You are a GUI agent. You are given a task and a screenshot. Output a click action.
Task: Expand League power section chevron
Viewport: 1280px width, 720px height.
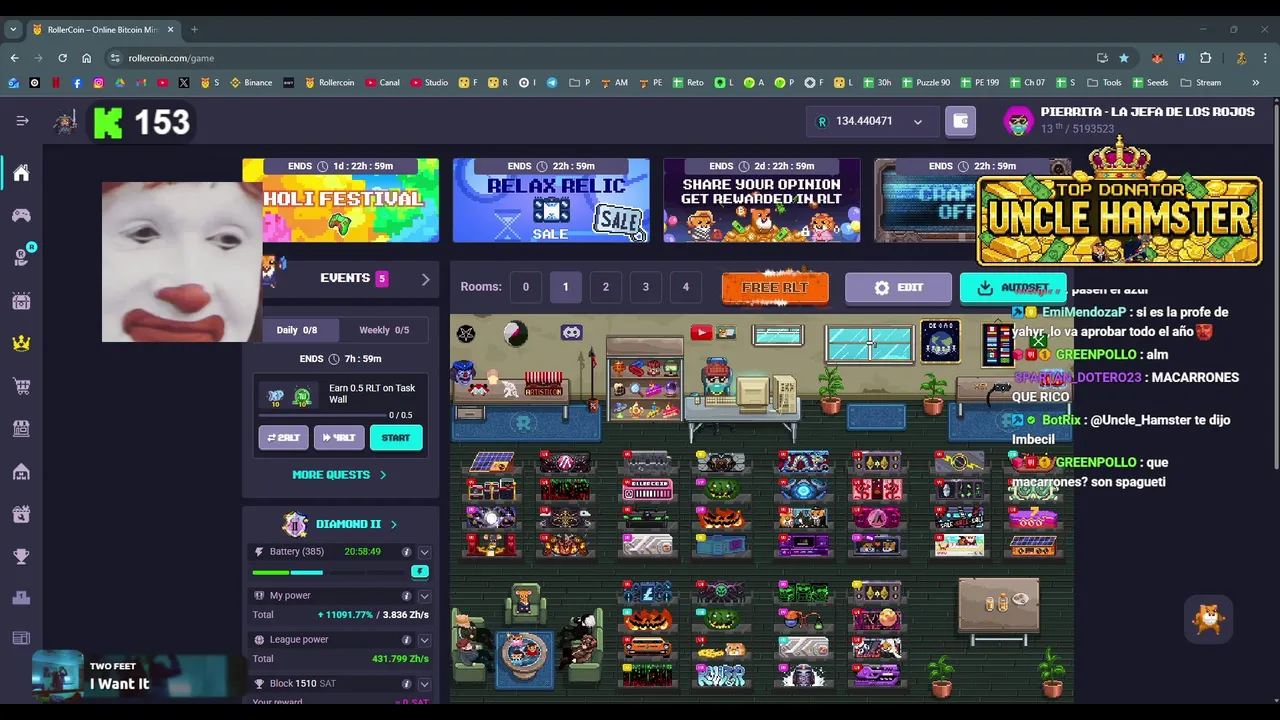tap(424, 640)
